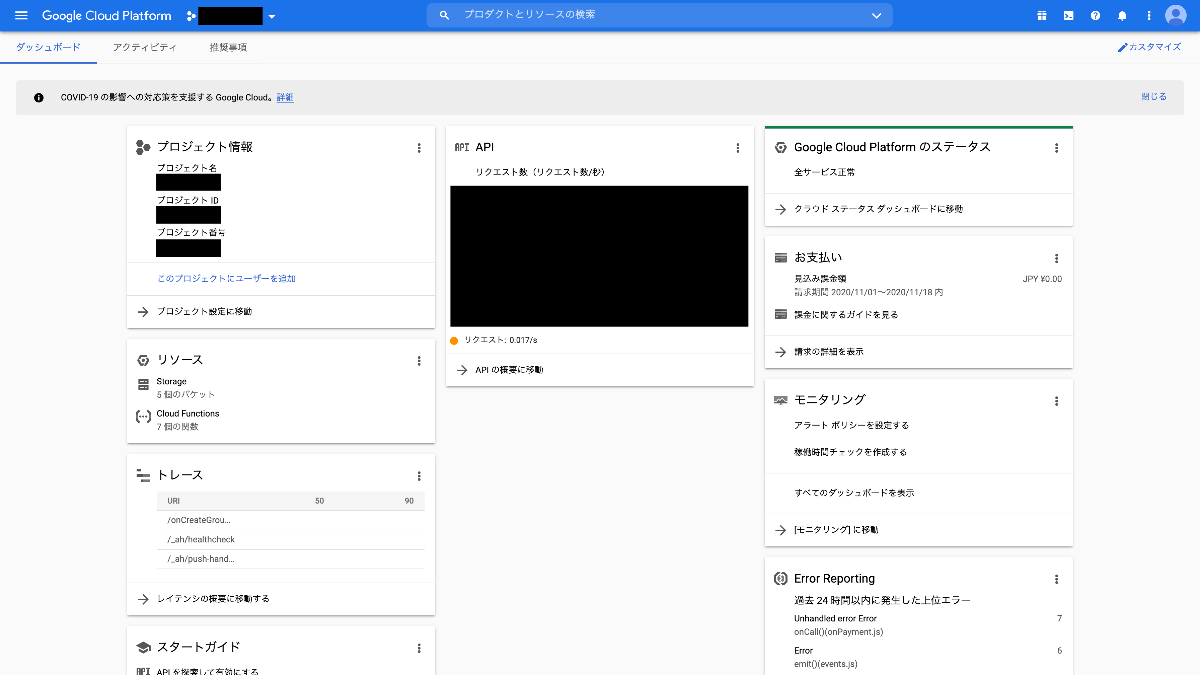The image size is (1200, 675).
Task: Click 稼働時間チェックを作成する link
Action: click(x=850, y=452)
